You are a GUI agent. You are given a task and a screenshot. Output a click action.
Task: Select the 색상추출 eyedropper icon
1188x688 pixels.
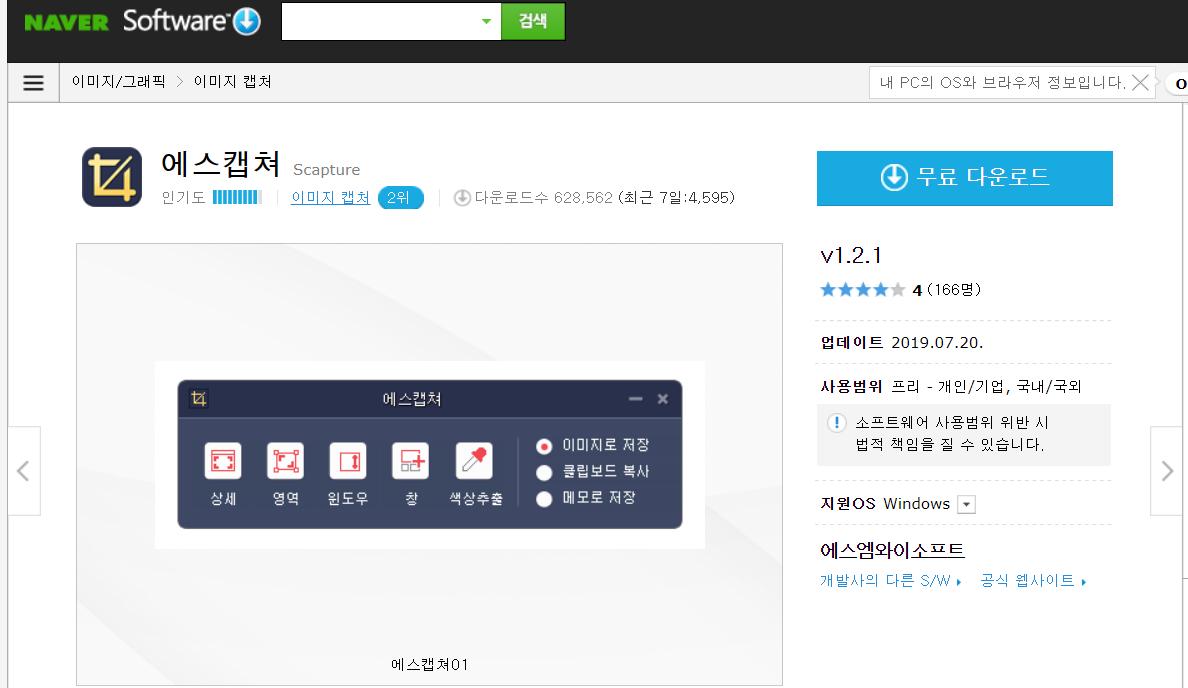click(474, 461)
